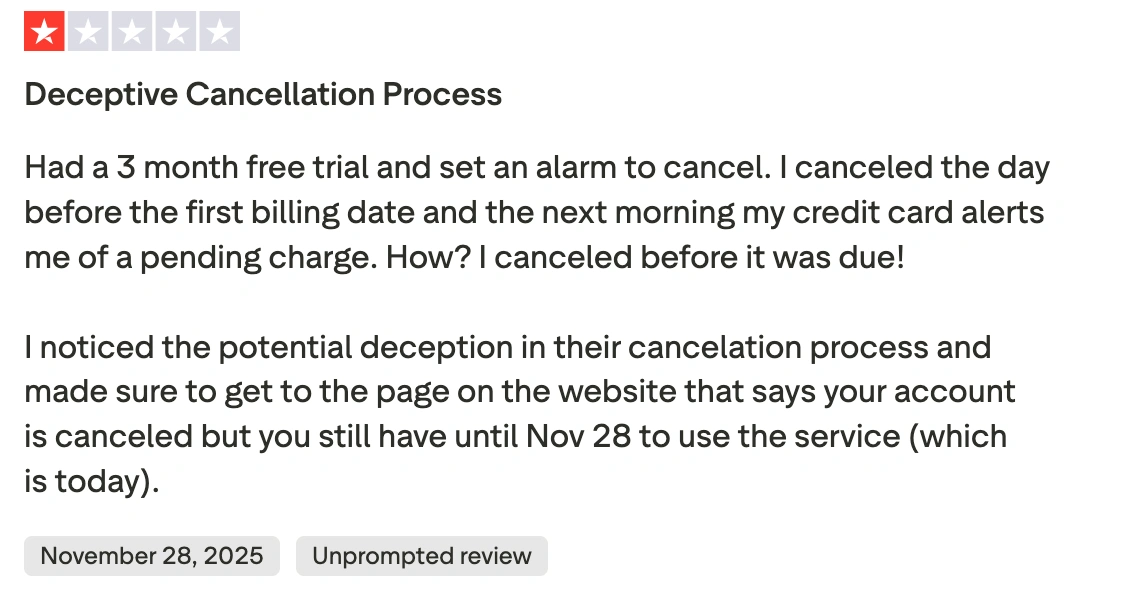Select the second star in the rating
The width and height of the screenshot is (1121, 616).
pos(89,31)
